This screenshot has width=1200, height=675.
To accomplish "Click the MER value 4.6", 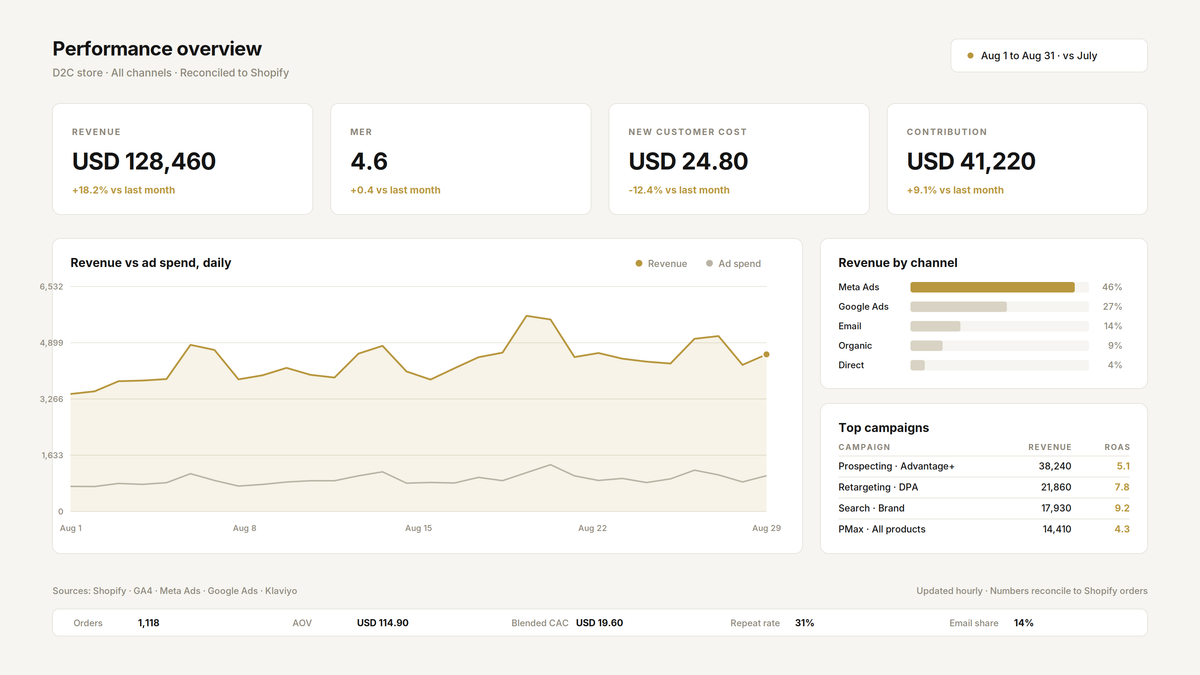I will (x=369, y=161).
